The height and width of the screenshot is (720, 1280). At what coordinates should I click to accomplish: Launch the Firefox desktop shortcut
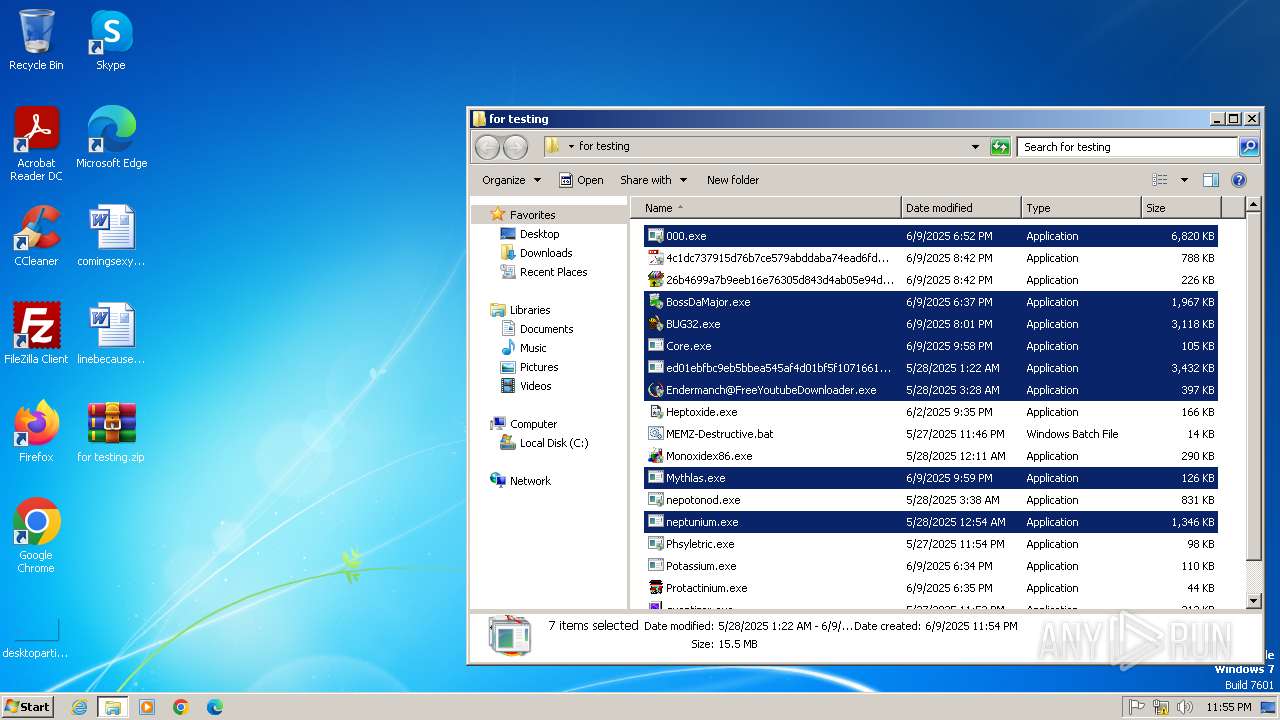36,431
